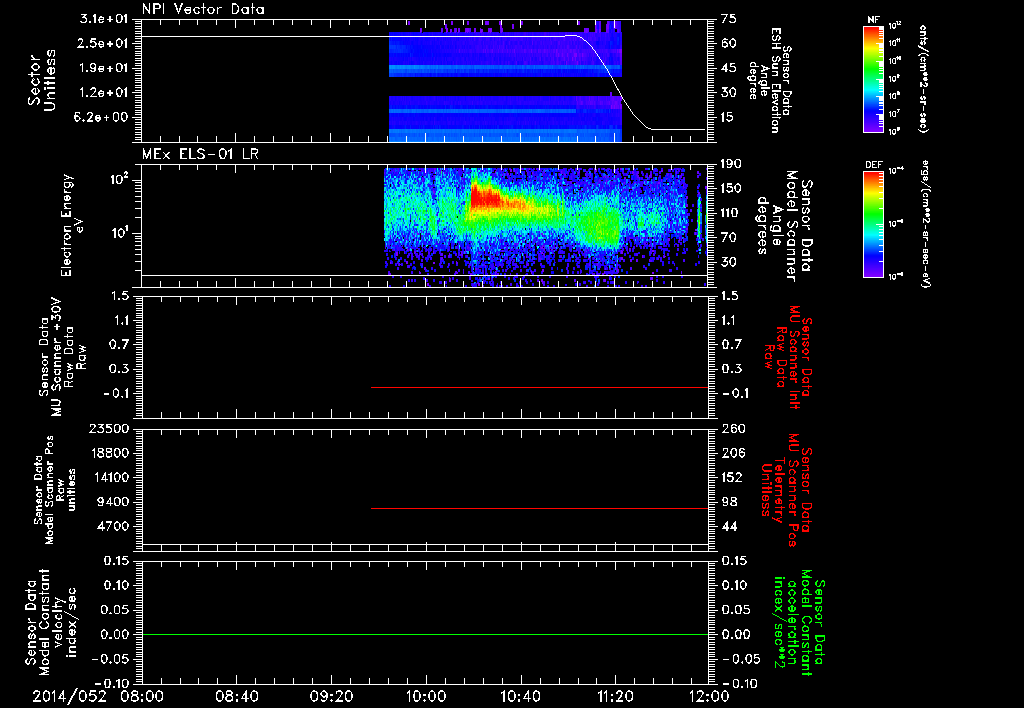
Task: Click the 09:20 time tick label
Action: point(332,696)
